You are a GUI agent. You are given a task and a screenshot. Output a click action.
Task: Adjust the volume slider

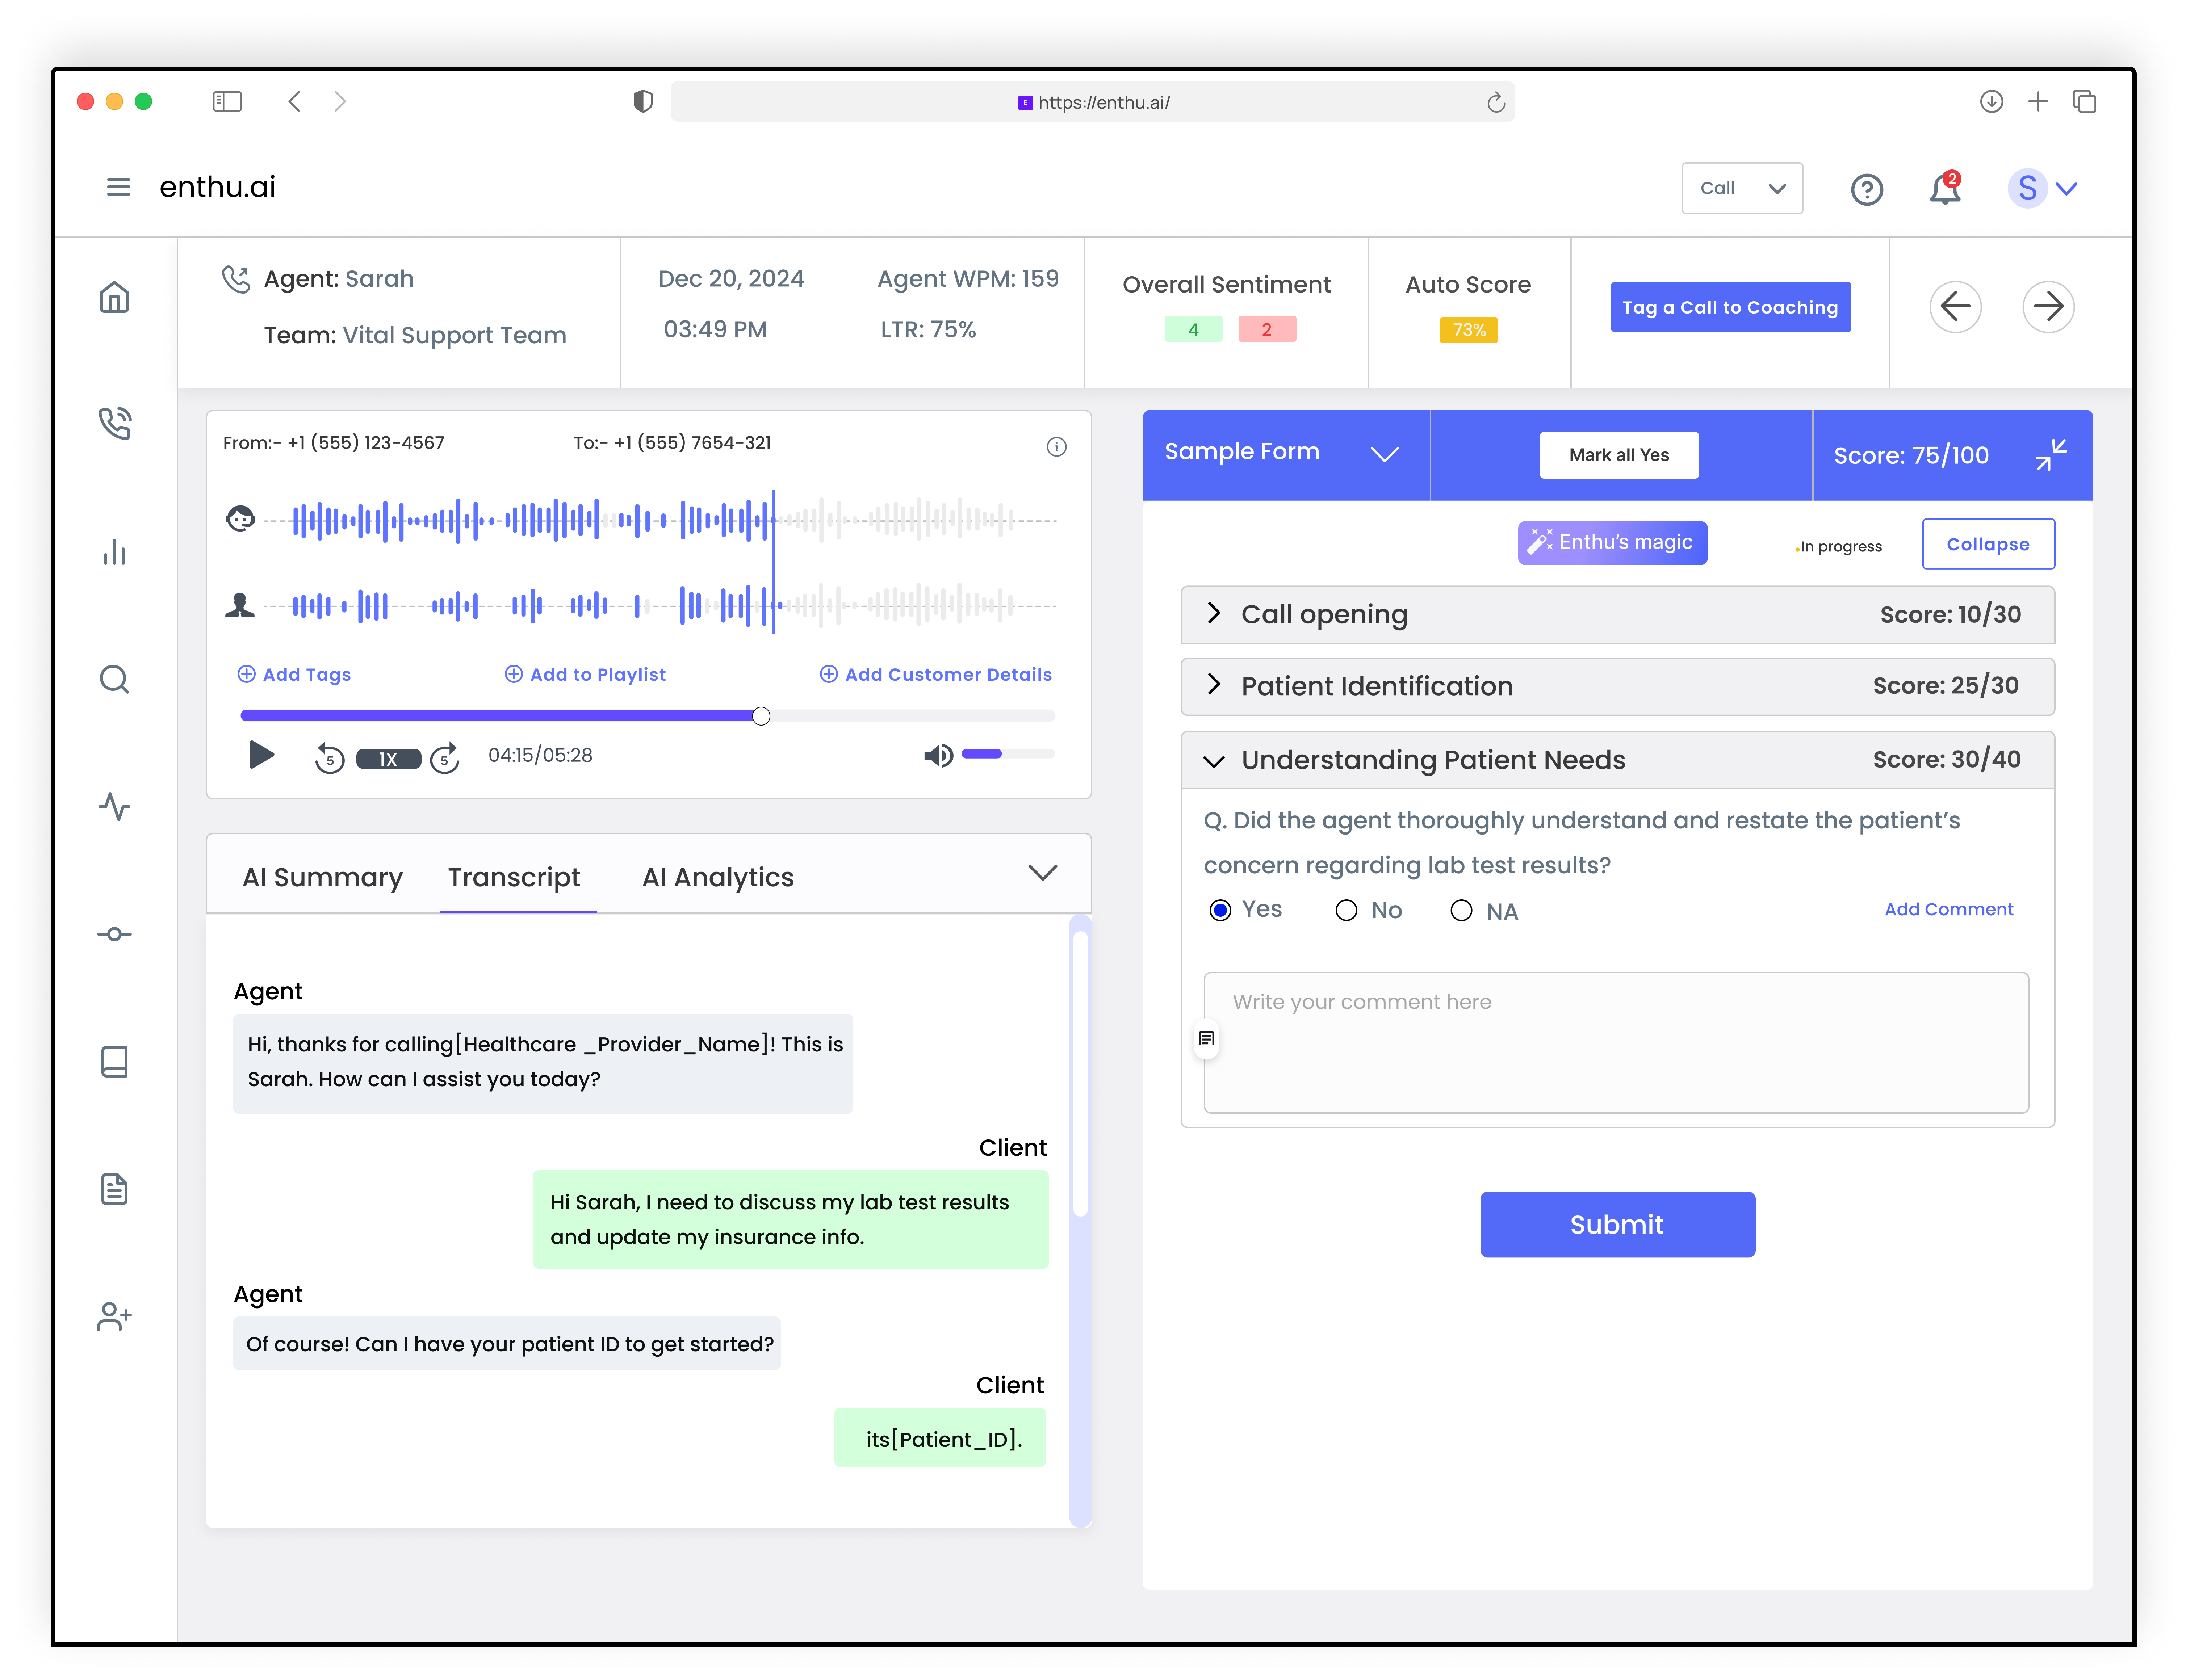pyautogui.click(x=1007, y=754)
